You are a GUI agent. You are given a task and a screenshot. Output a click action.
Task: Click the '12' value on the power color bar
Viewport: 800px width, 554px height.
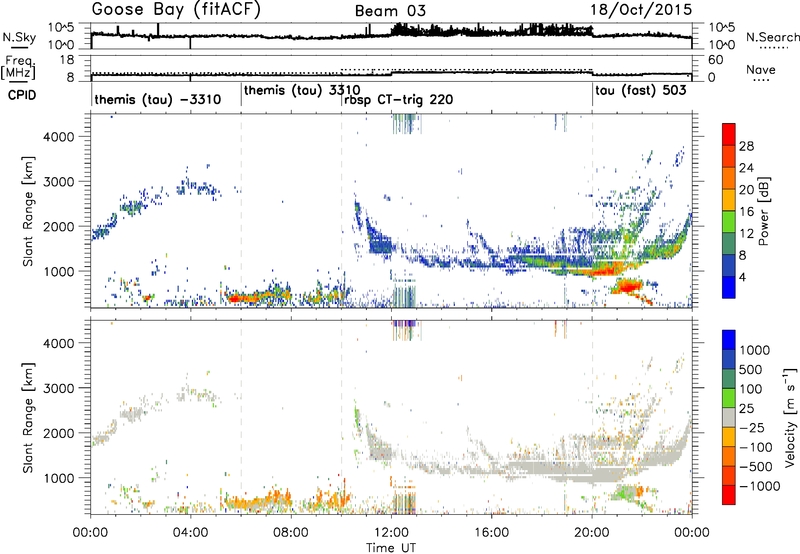click(x=746, y=234)
